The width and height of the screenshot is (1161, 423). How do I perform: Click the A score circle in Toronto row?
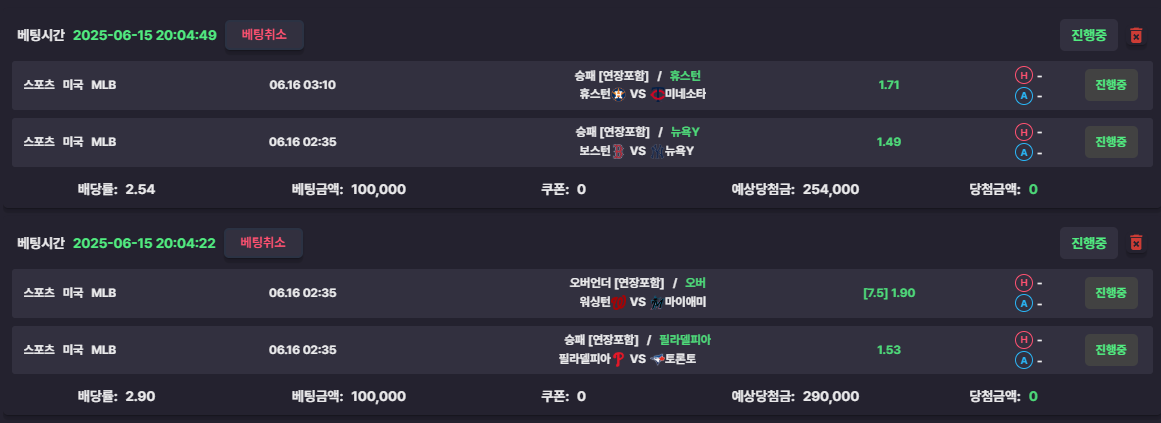tap(1023, 361)
